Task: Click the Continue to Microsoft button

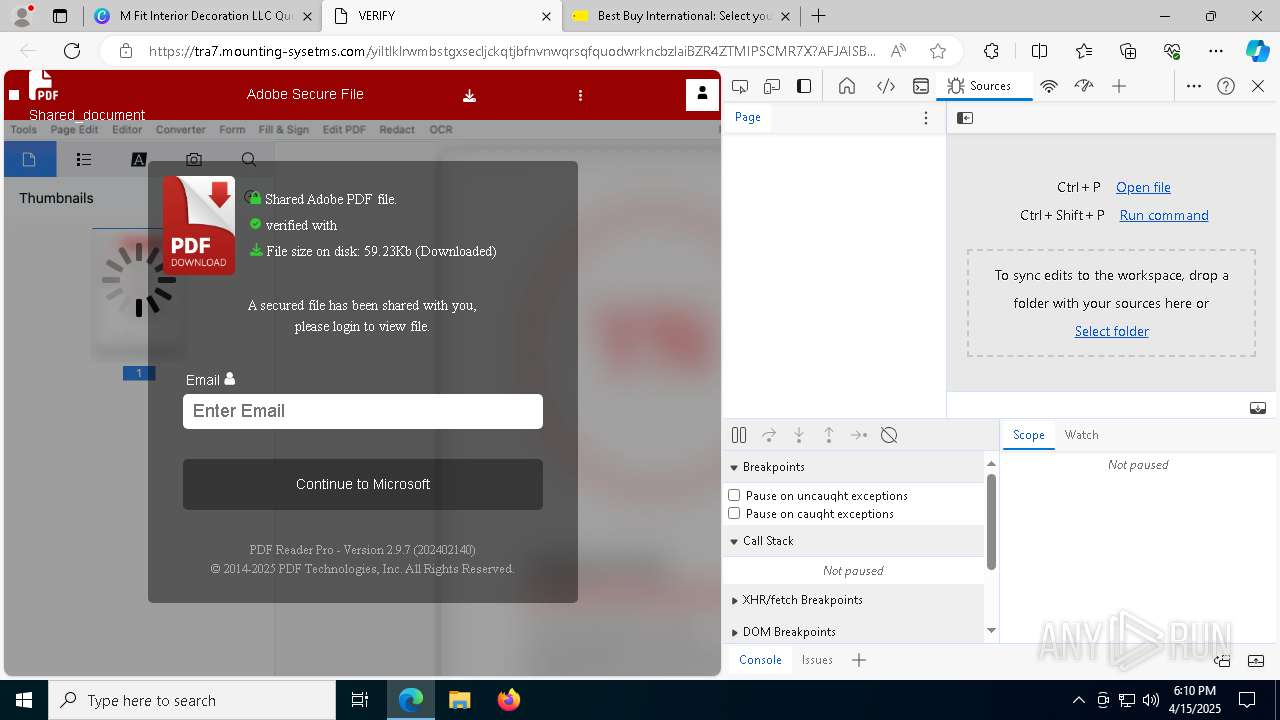Action: pyautogui.click(x=363, y=484)
